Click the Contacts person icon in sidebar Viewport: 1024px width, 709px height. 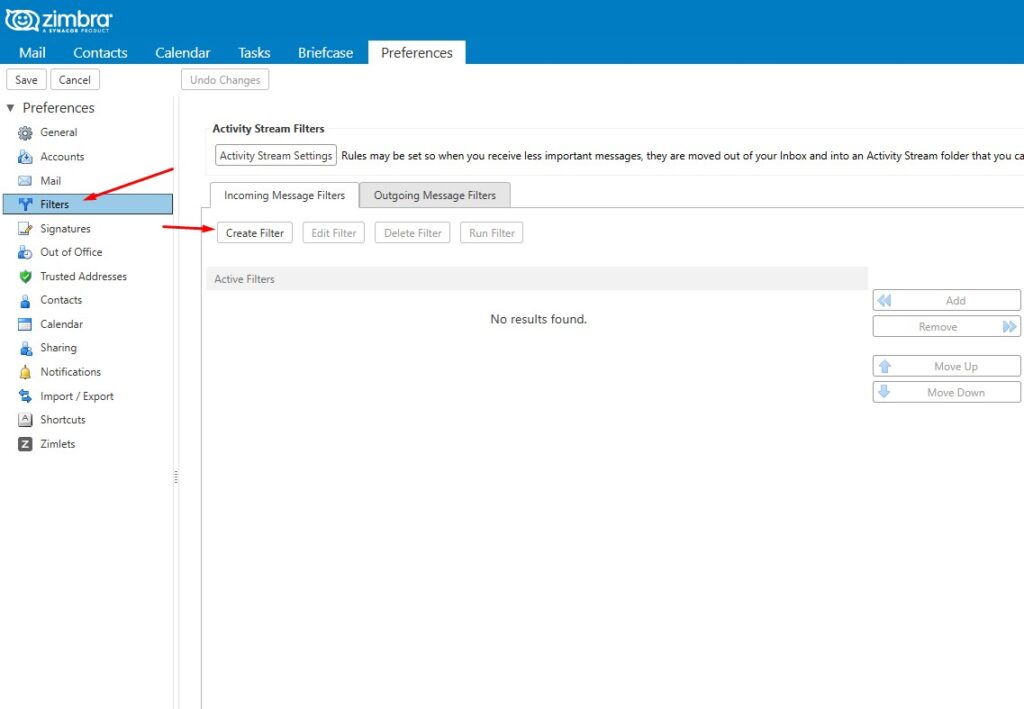click(x=25, y=300)
